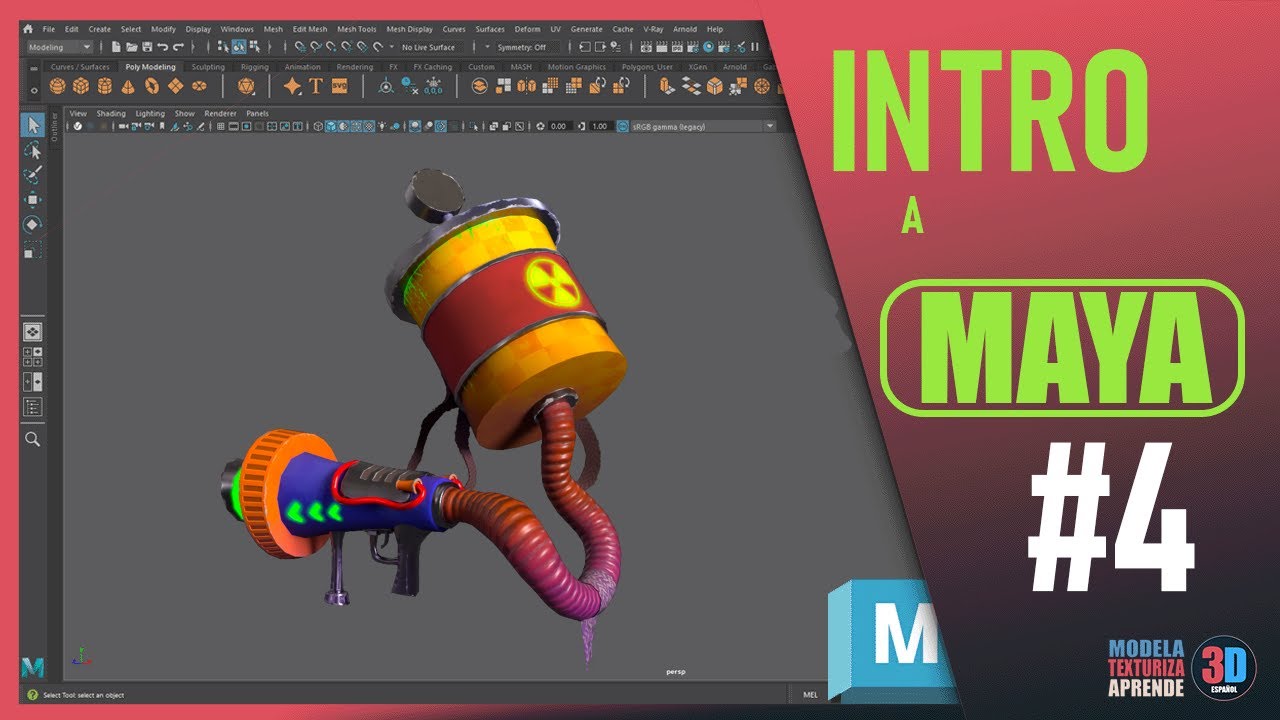Click the viewport exposure value field

[559, 127]
